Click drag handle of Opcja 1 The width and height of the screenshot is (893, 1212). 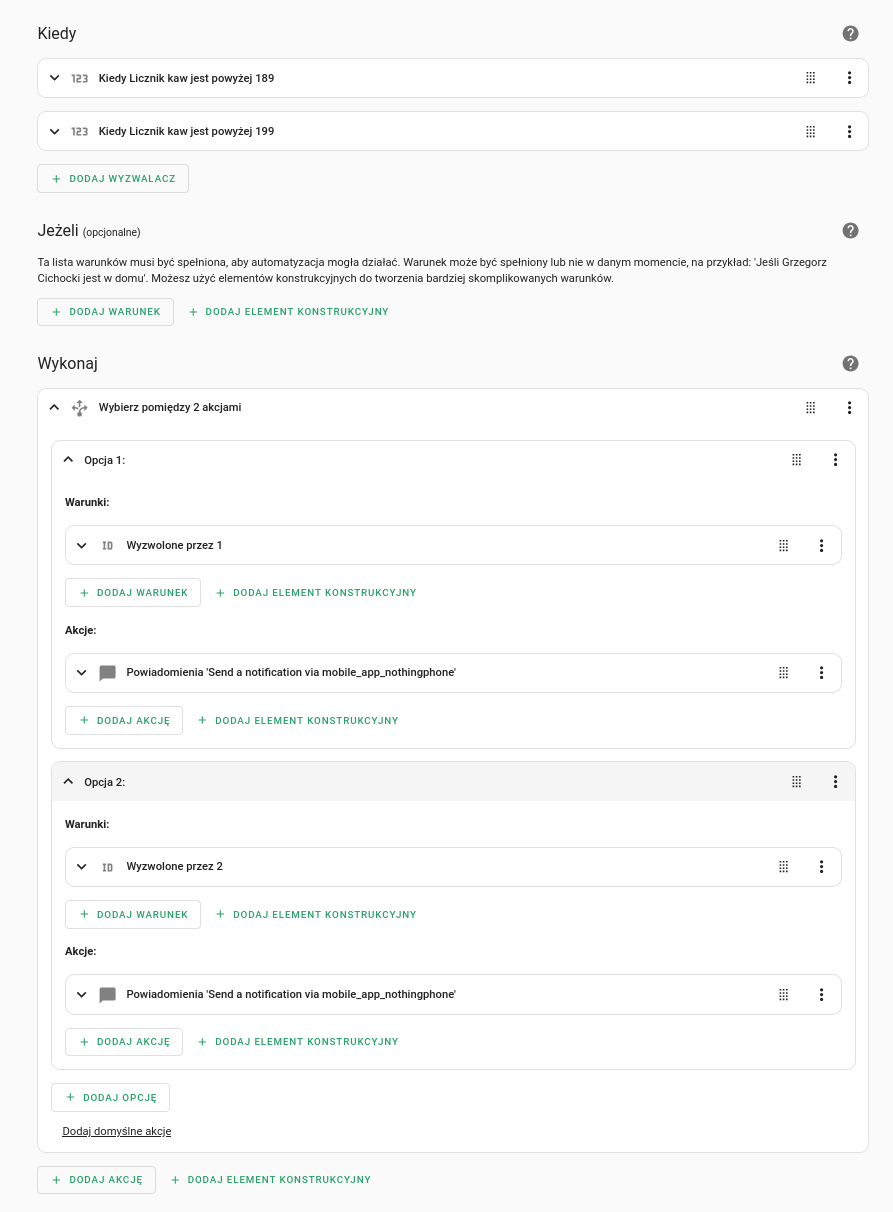pyautogui.click(x=797, y=460)
